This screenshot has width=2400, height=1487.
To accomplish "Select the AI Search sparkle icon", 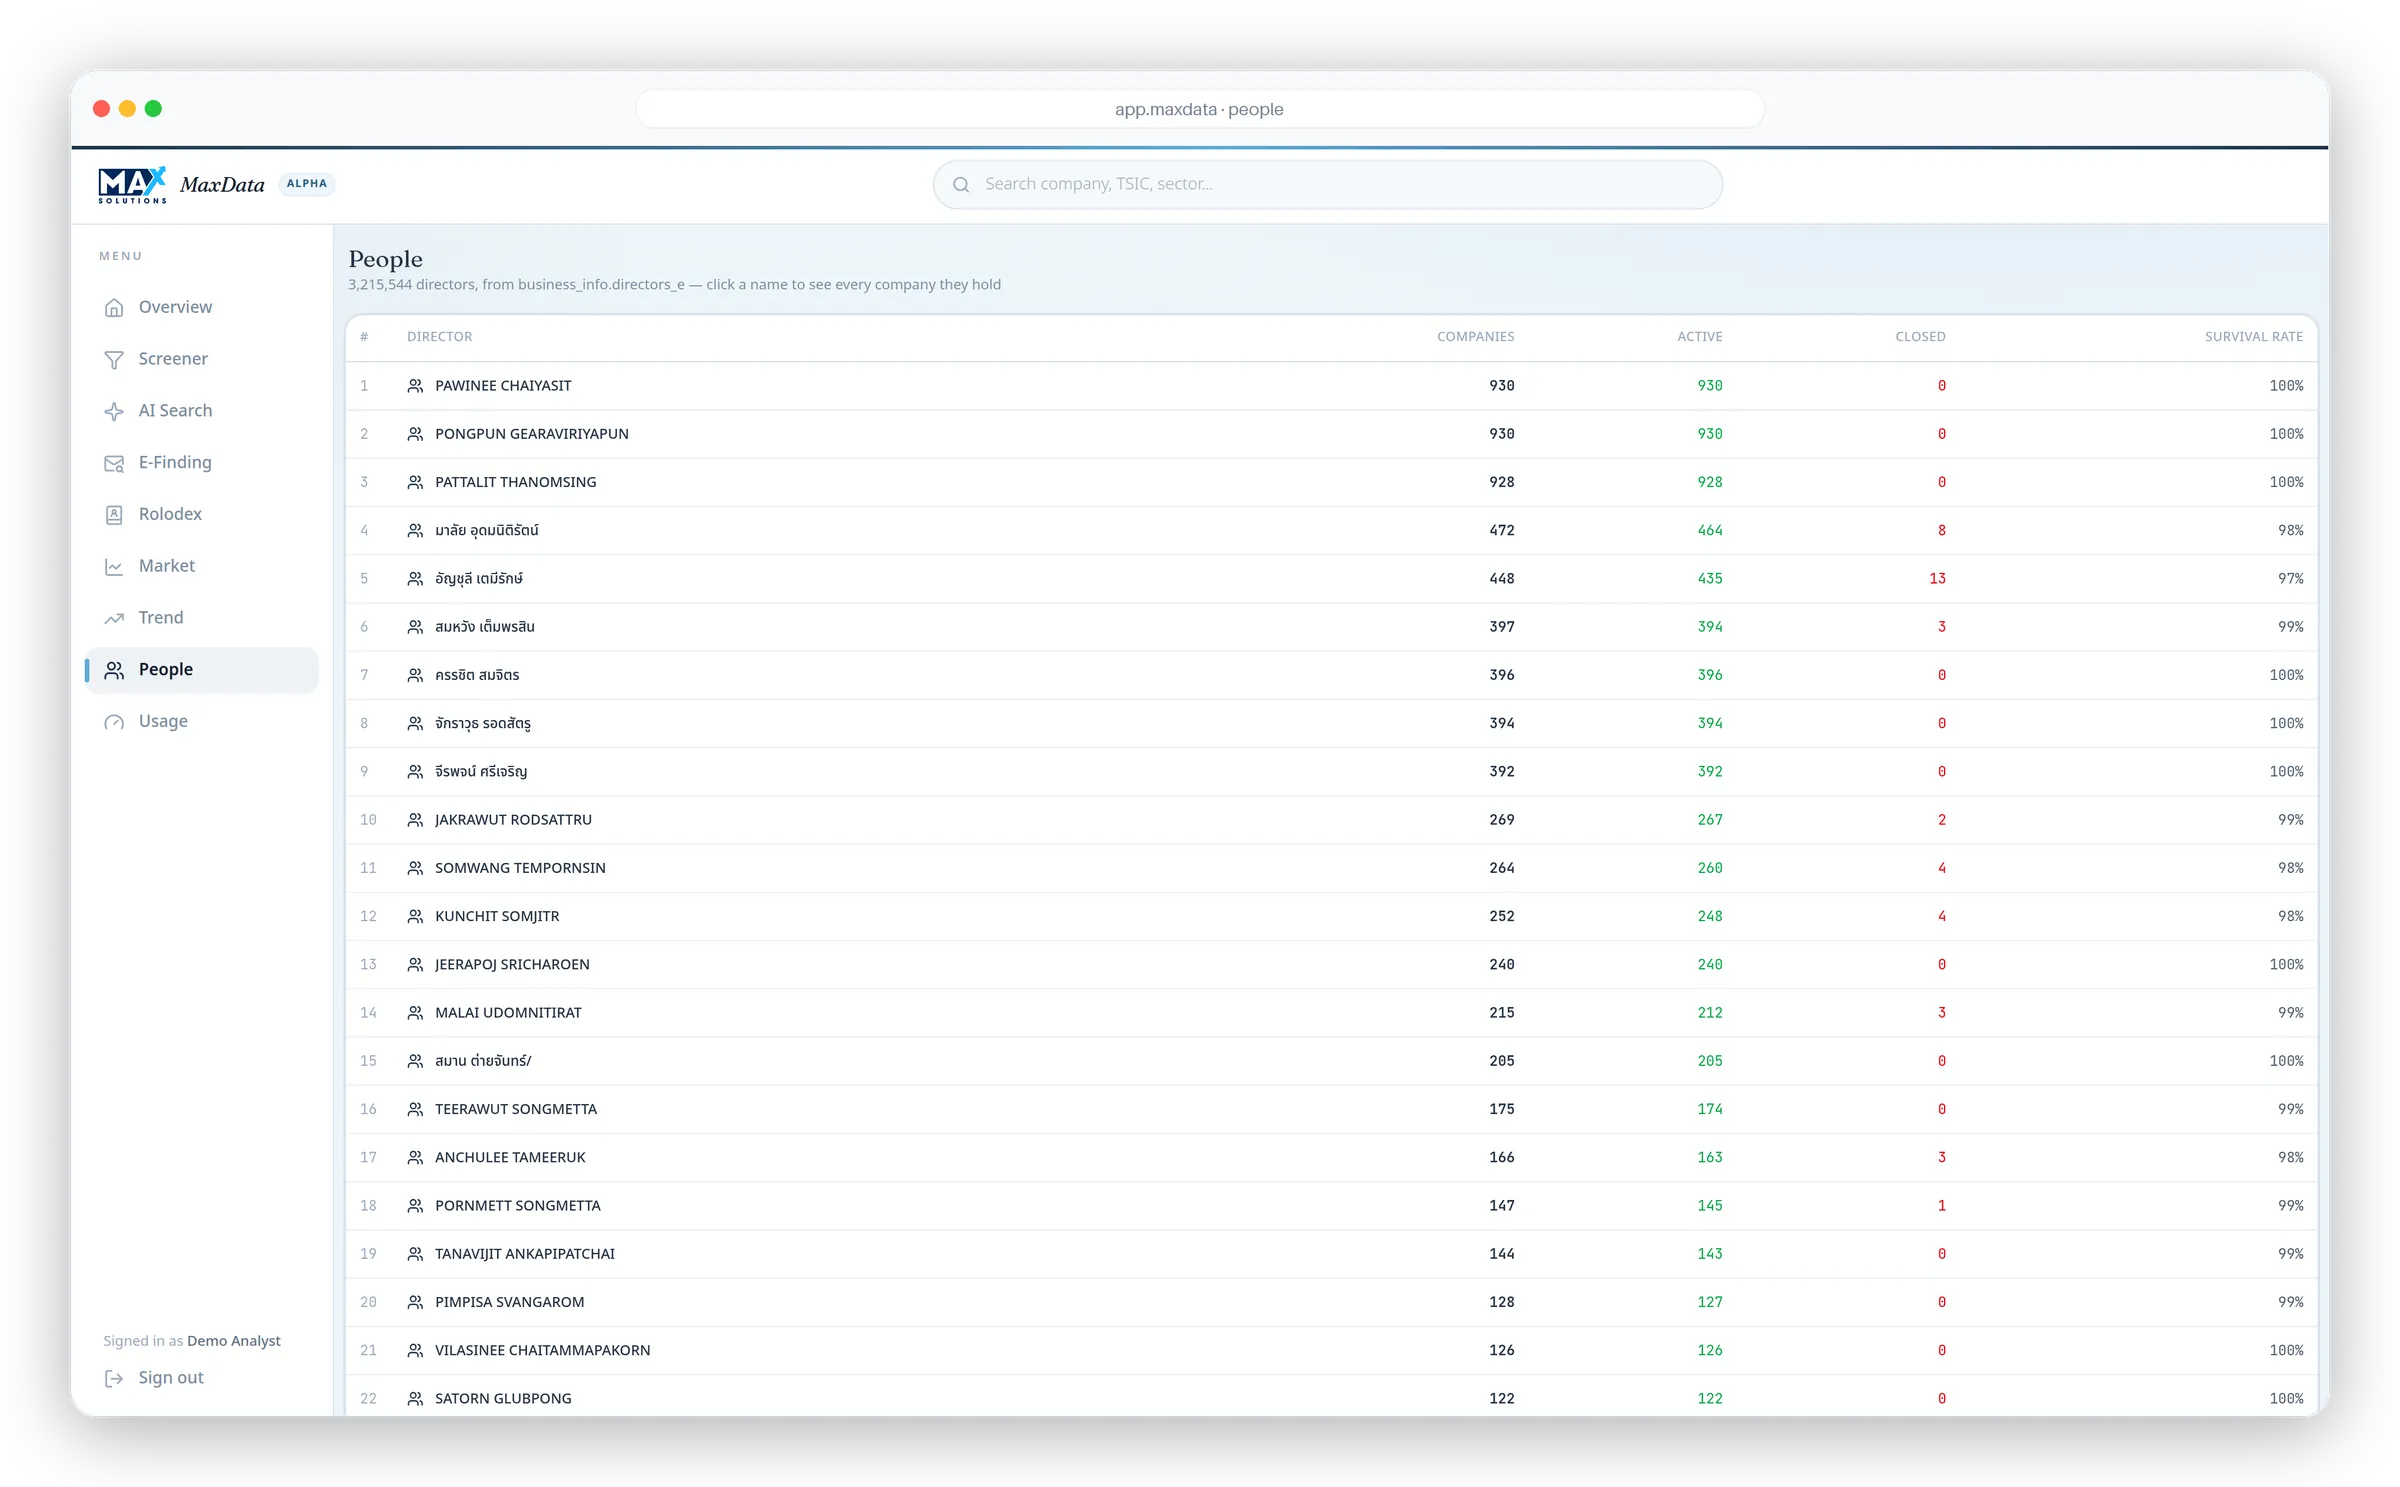I will 114,411.
